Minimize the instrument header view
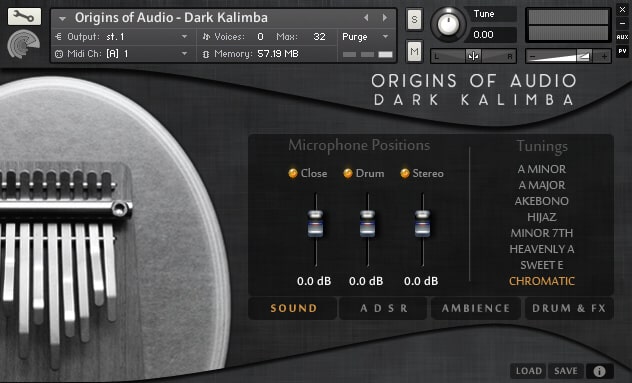The width and height of the screenshot is (632, 383). 622,23
